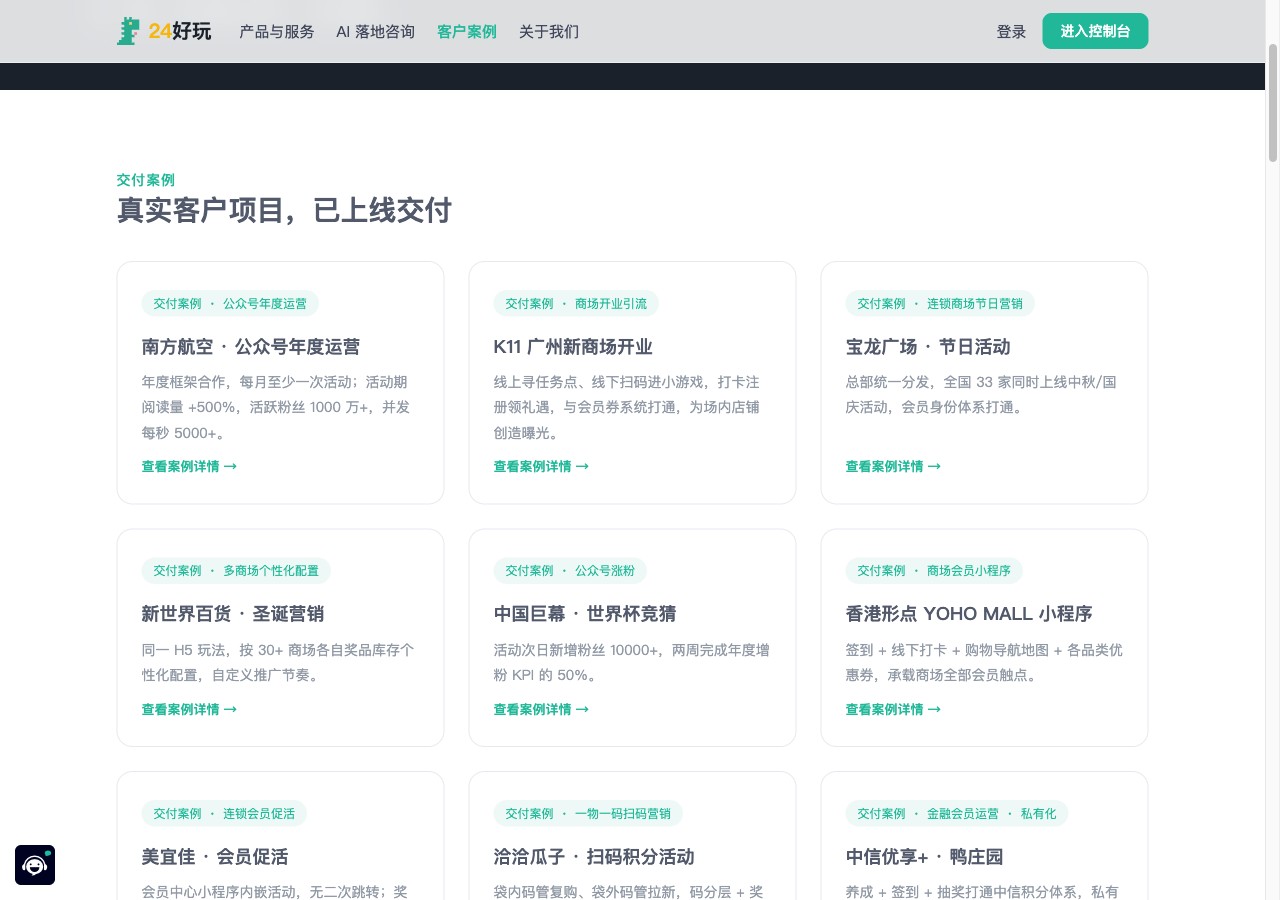Go to AI 落地咨询 page
This screenshot has height=900, width=1280.
[x=375, y=32]
